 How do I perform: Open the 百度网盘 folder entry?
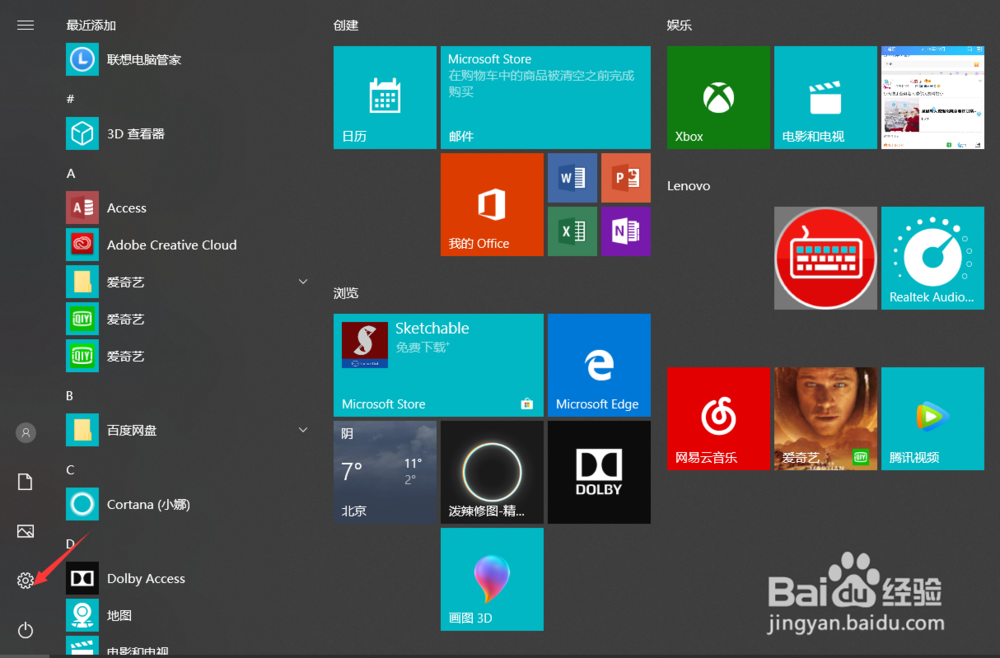point(187,430)
